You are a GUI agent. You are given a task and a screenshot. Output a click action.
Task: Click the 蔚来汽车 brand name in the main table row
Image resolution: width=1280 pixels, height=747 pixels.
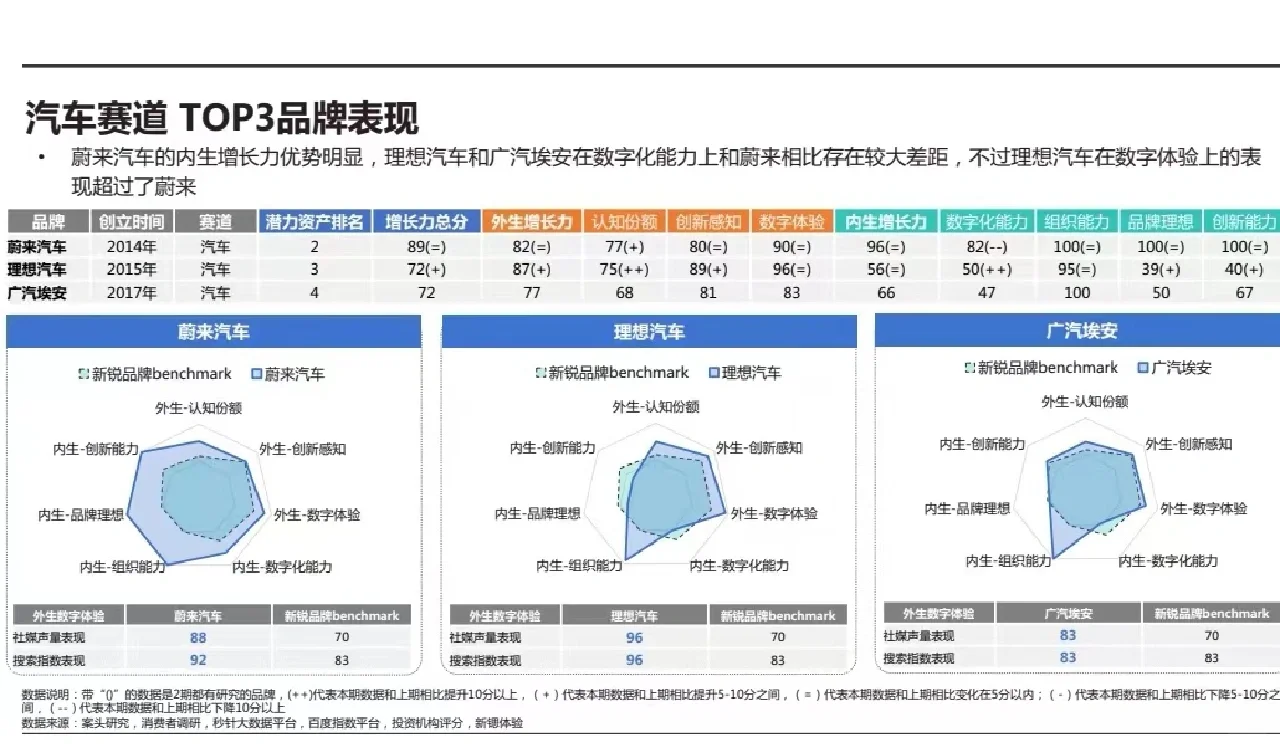[x=38, y=247]
